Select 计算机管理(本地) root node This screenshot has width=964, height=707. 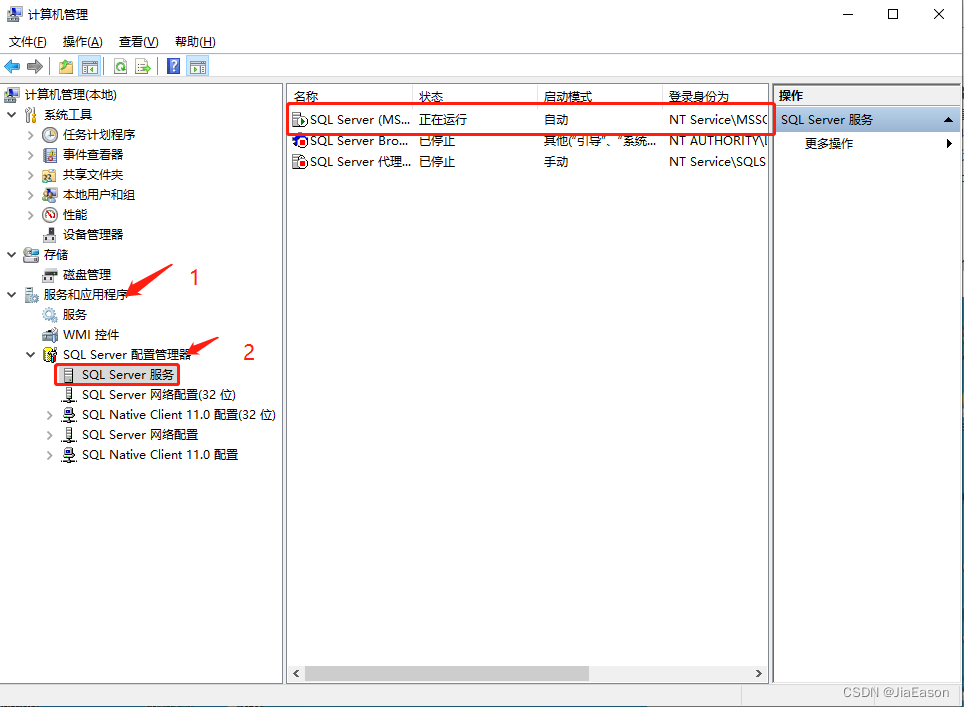(70, 95)
